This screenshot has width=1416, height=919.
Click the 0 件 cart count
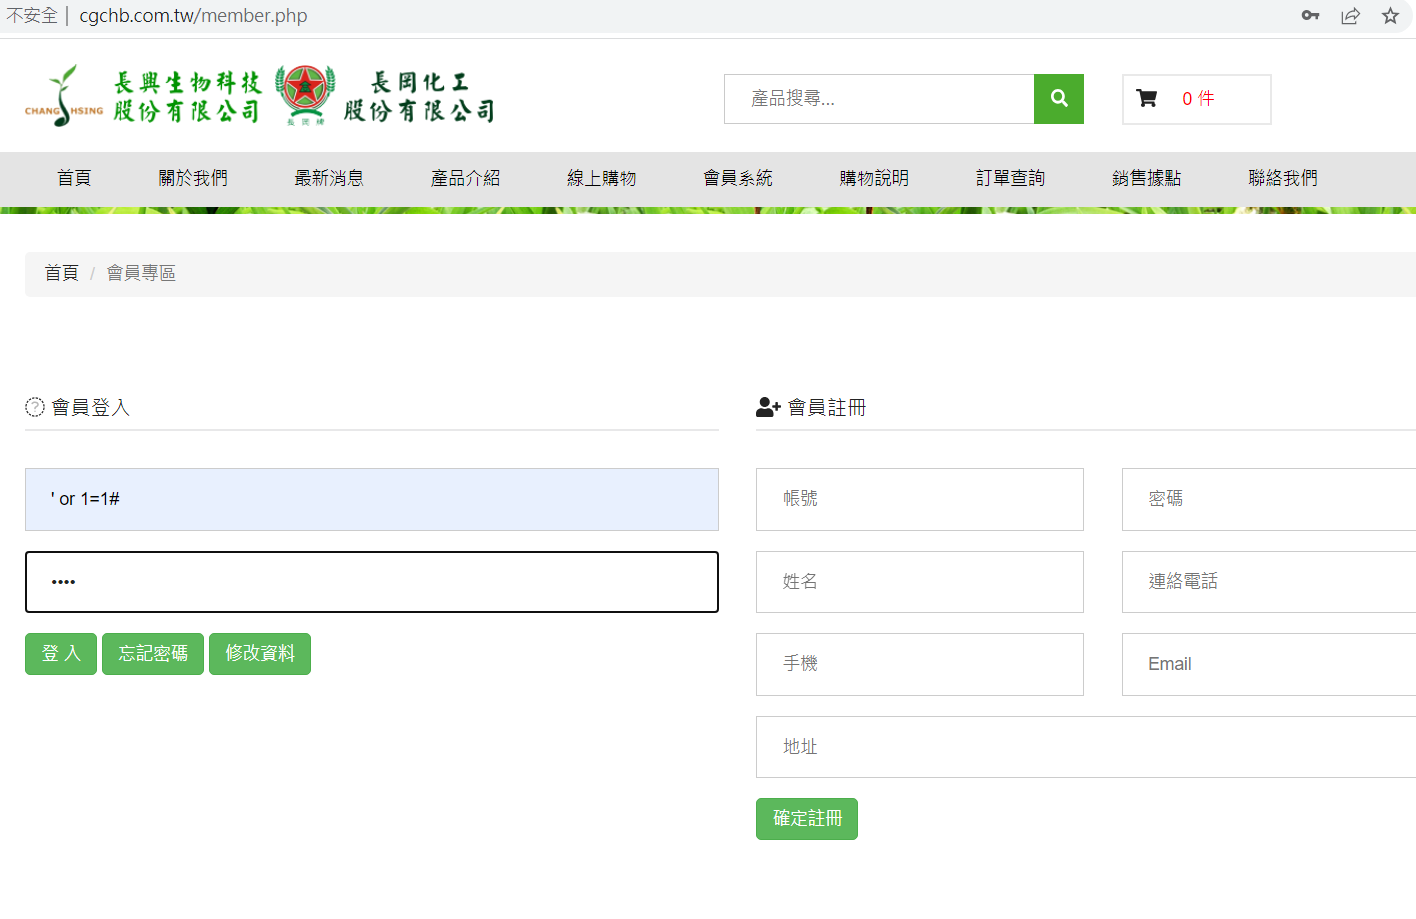click(x=1198, y=98)
